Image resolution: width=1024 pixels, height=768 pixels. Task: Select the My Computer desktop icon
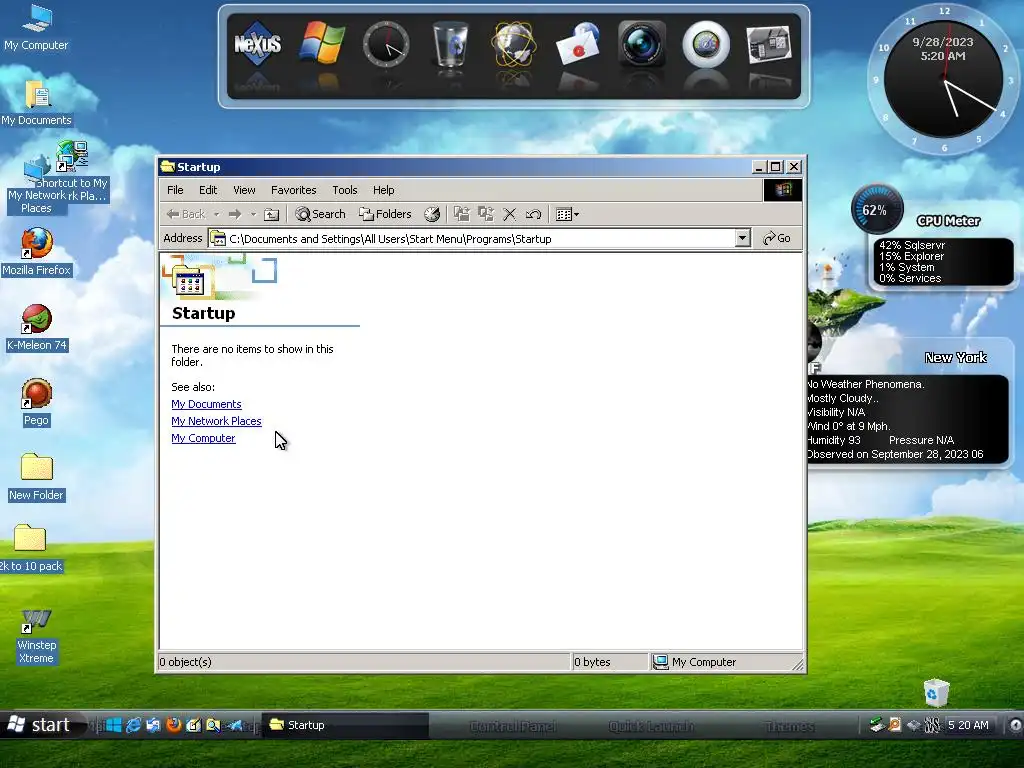click(x=36, y=28)
